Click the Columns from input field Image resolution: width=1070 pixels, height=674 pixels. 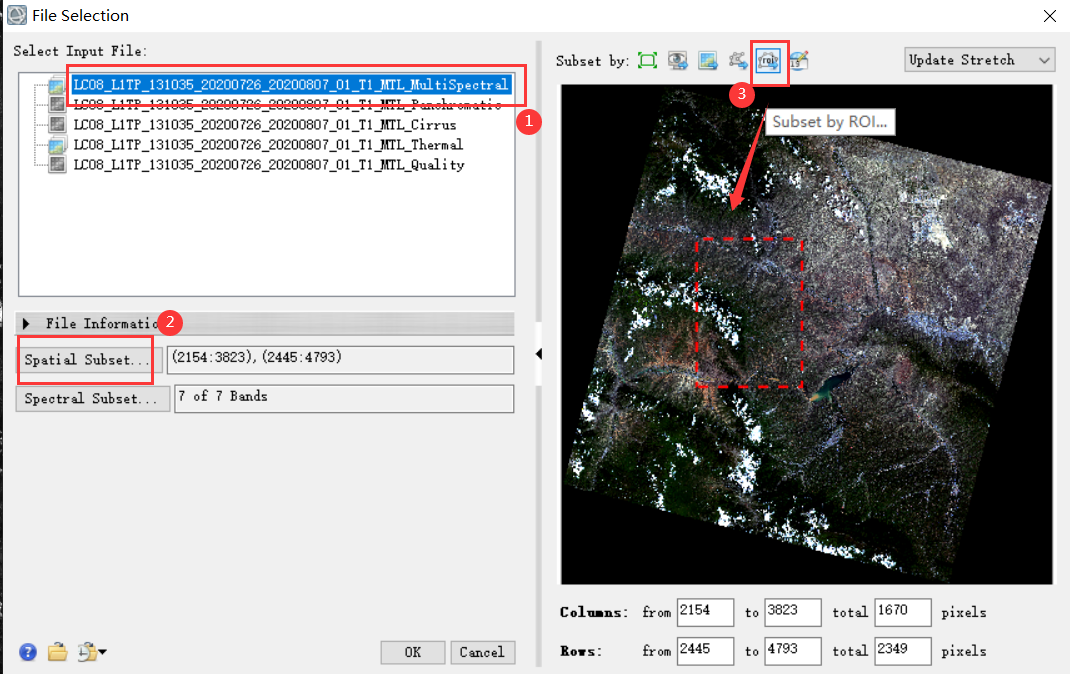tap(707, 612)
